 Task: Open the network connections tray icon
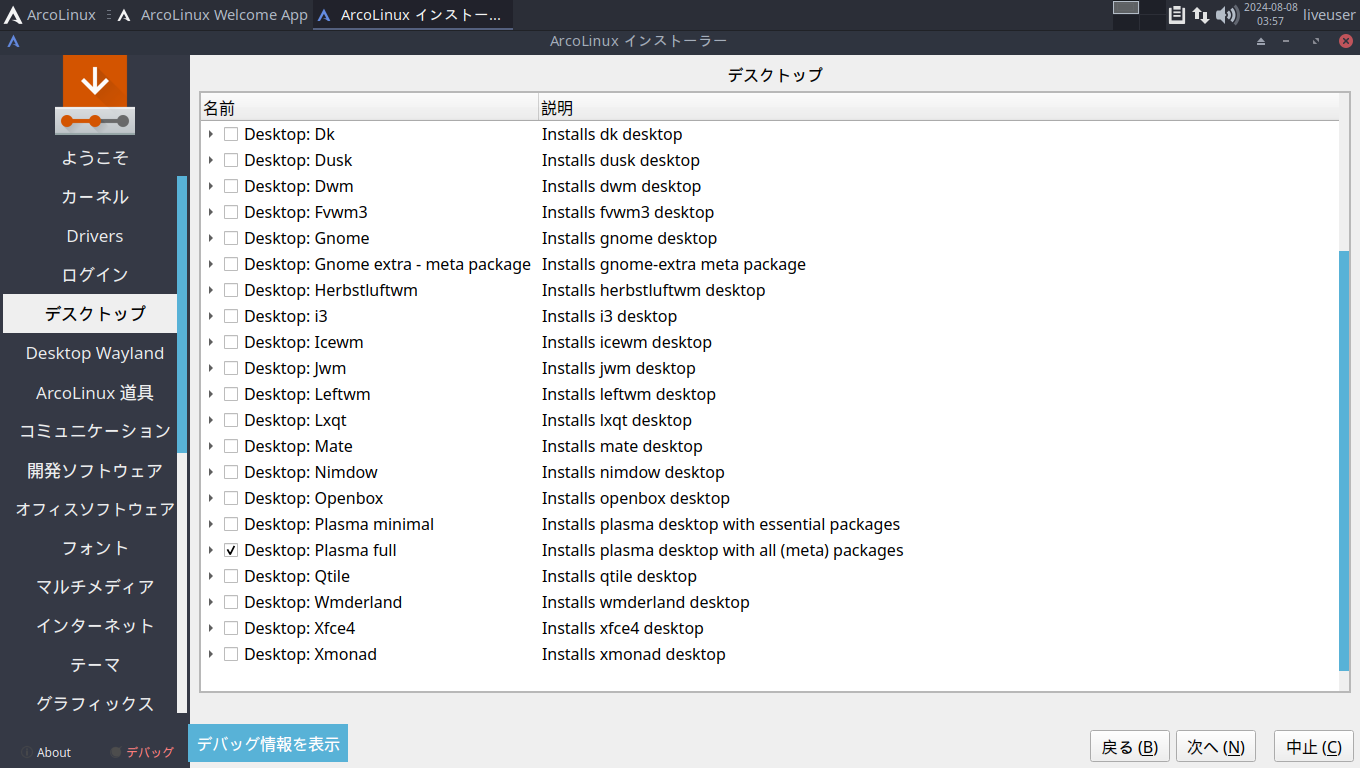[x=1201, y=15]
